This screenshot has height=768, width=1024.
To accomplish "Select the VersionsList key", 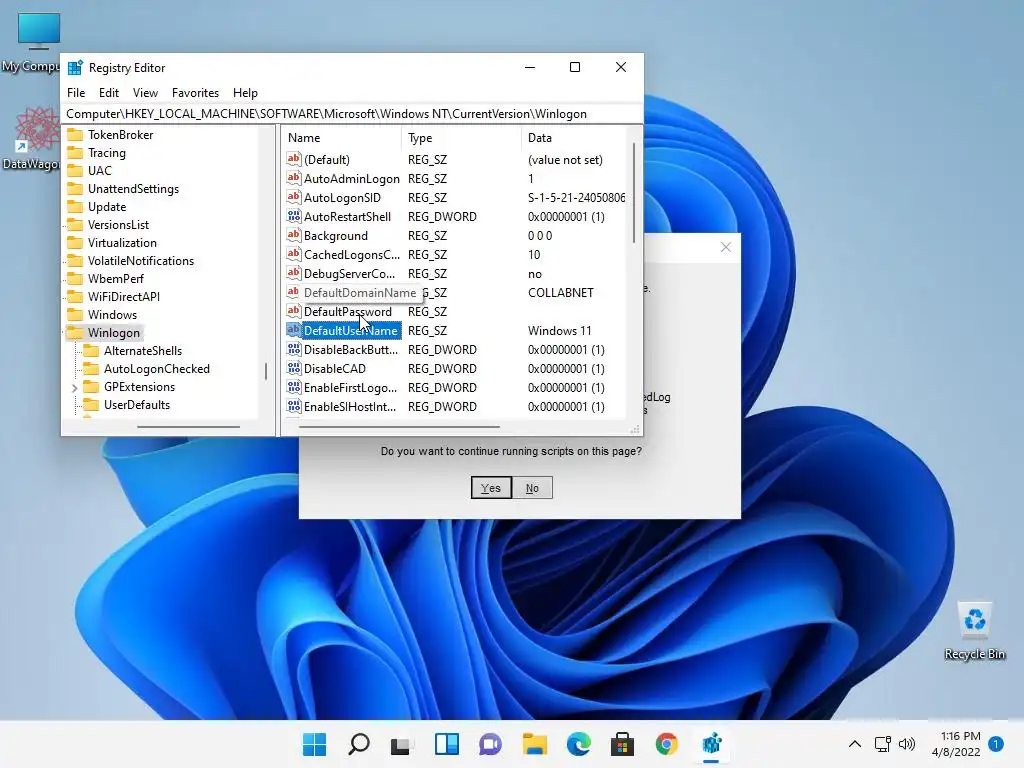I will pyautogui.click(x=118, y=225).
